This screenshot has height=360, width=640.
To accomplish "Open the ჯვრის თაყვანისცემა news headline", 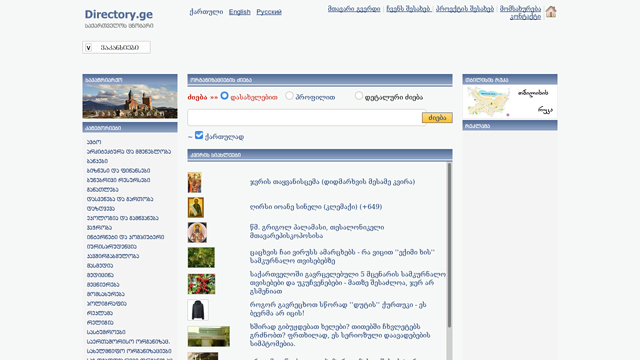I will point(332,182).
